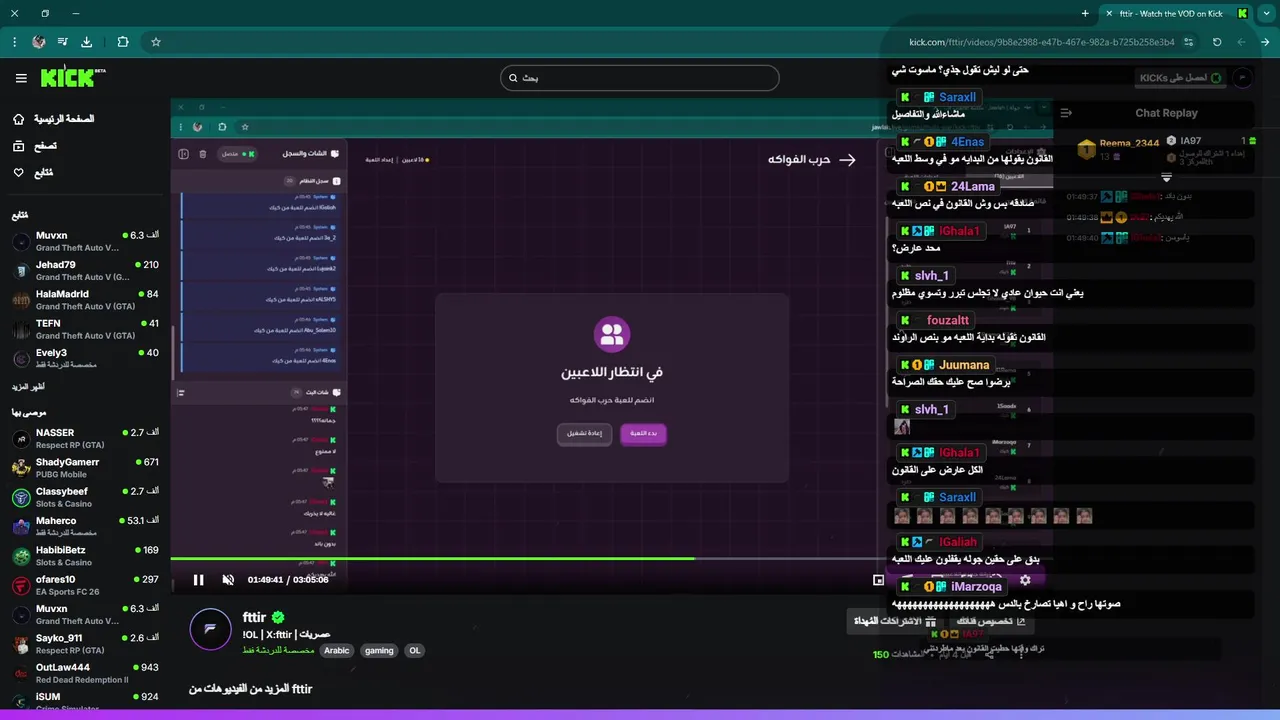Image resolution: width=1280 pixels, height=720 pixels.
Task: Open browser tab search dropdown
Action: (1265, 13)
